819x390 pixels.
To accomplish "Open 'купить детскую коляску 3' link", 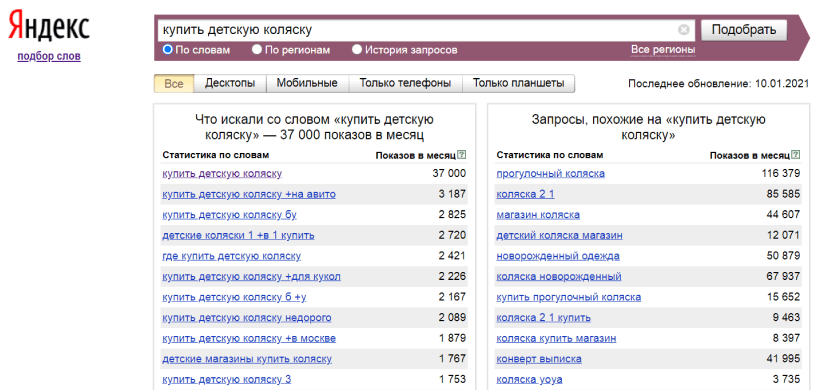I will pos(227,380).
